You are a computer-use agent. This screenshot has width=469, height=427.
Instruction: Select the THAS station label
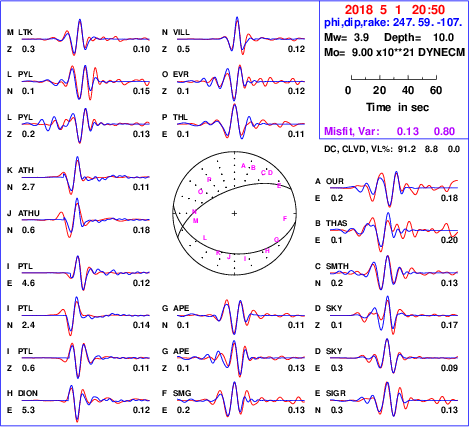coord(337,223)
